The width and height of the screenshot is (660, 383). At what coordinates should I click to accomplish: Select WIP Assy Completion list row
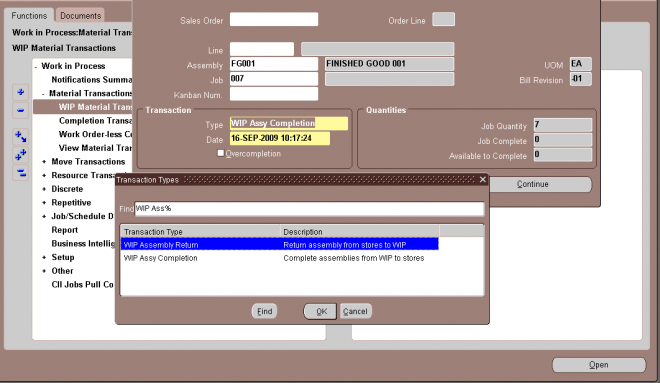pos(279,258)
